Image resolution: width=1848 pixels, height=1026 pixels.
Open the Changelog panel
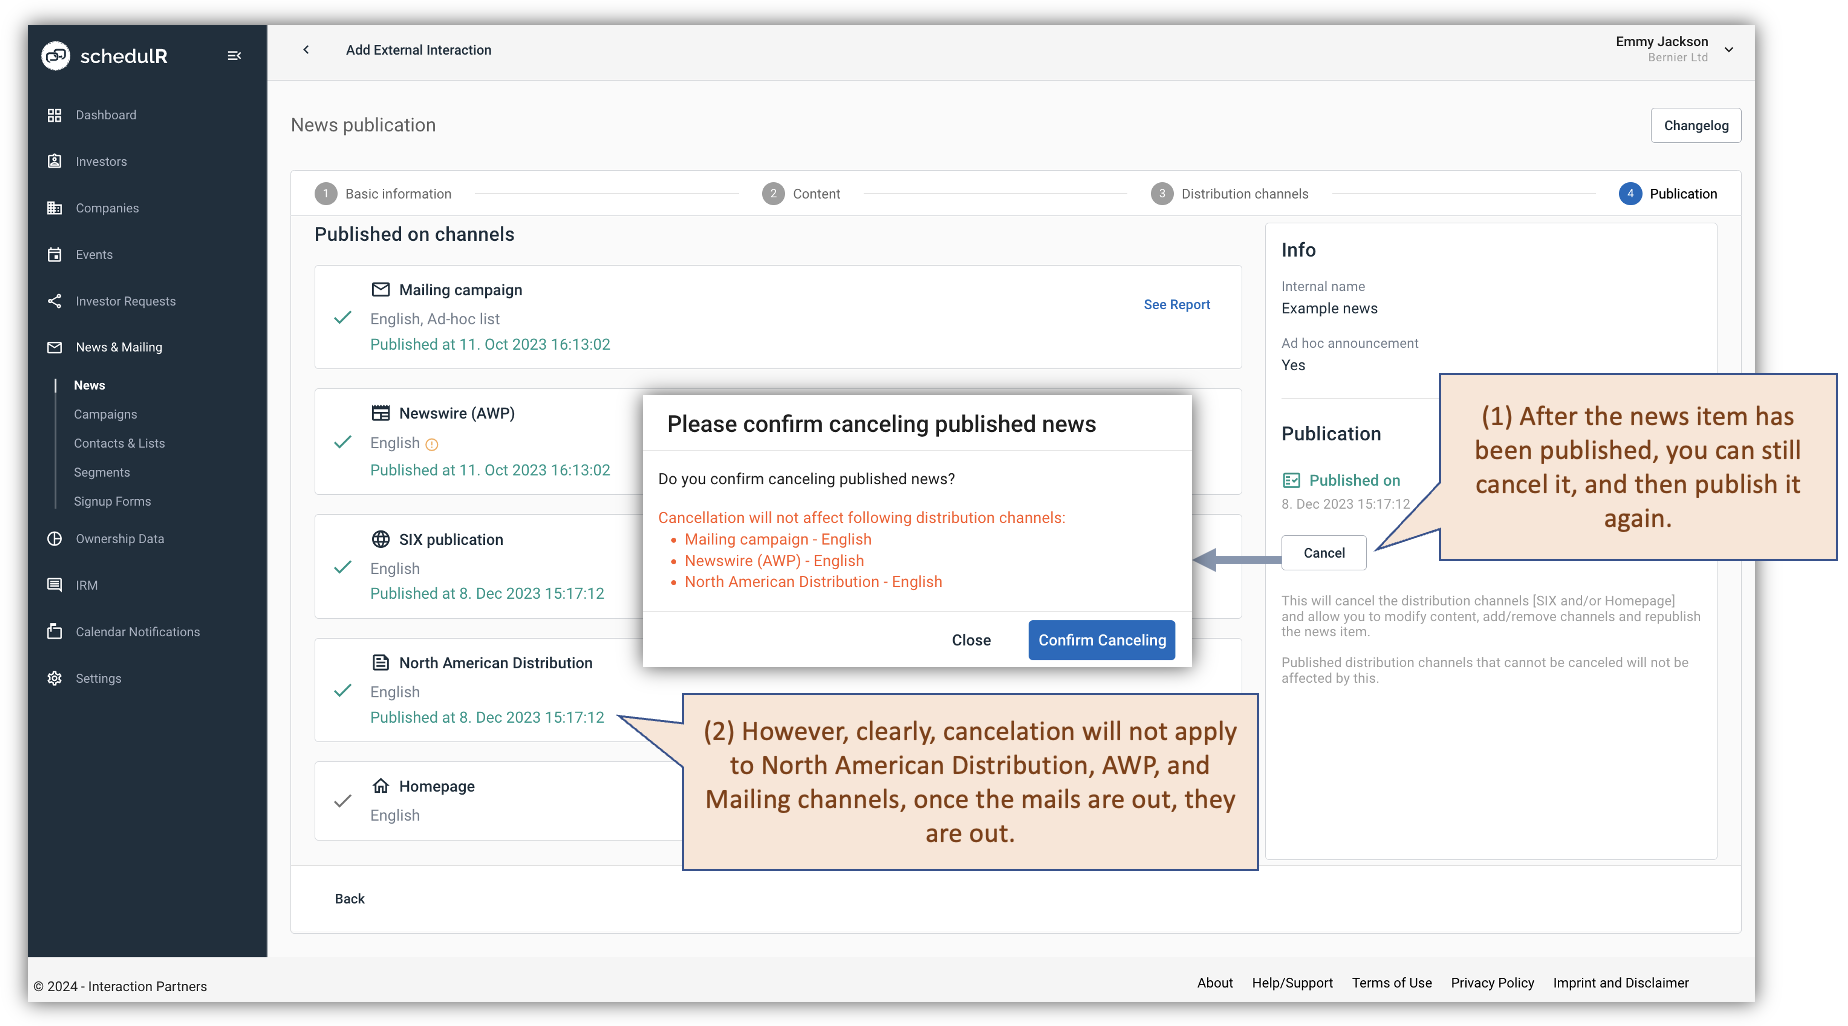click(x=1695, y=125)
